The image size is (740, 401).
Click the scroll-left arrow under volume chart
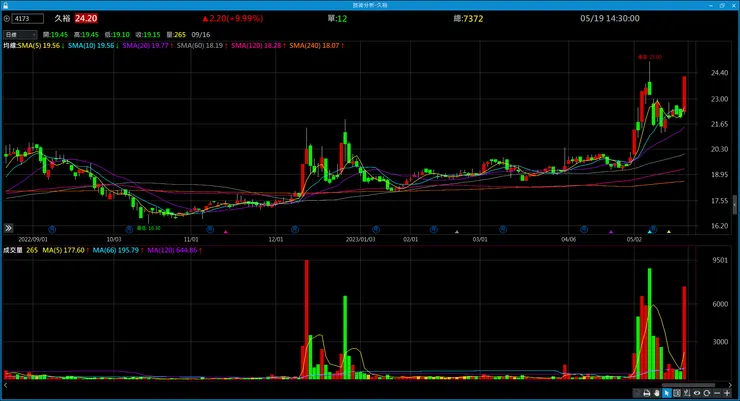click(x=6, y=385)
